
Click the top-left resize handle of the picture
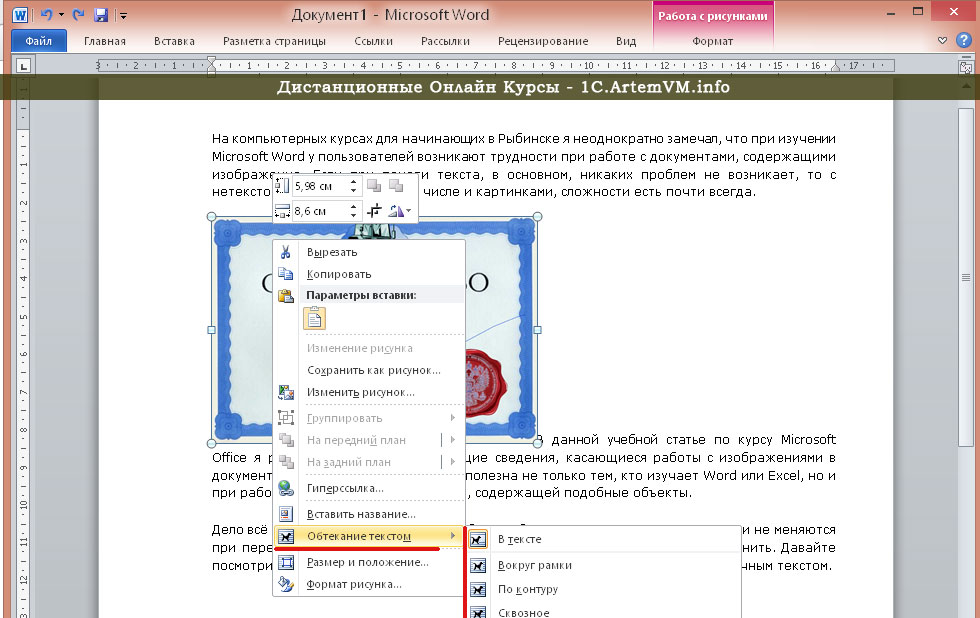click(211, 217)
